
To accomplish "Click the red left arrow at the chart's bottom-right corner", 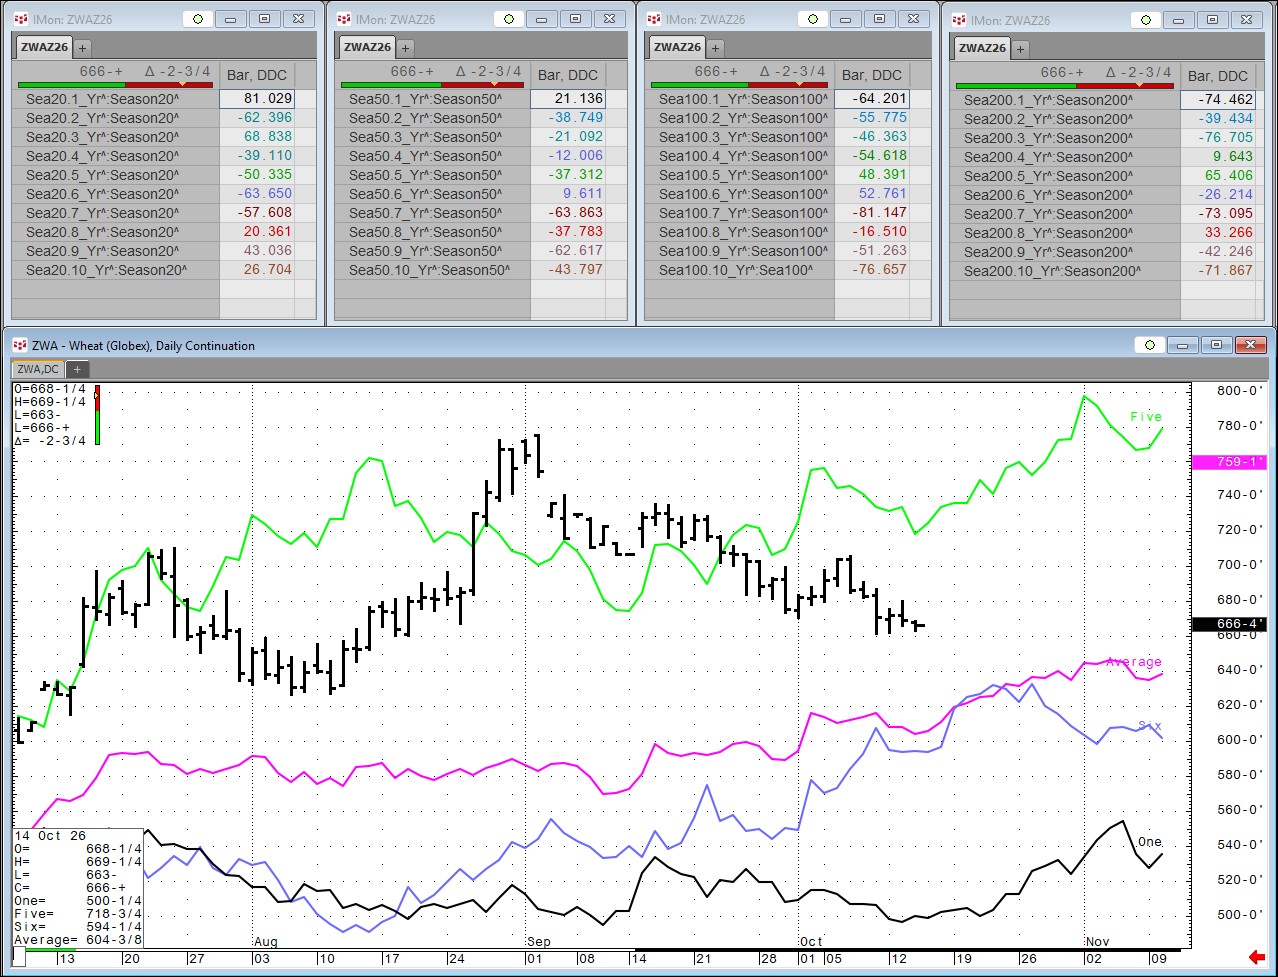I will tap(1257, 958).
